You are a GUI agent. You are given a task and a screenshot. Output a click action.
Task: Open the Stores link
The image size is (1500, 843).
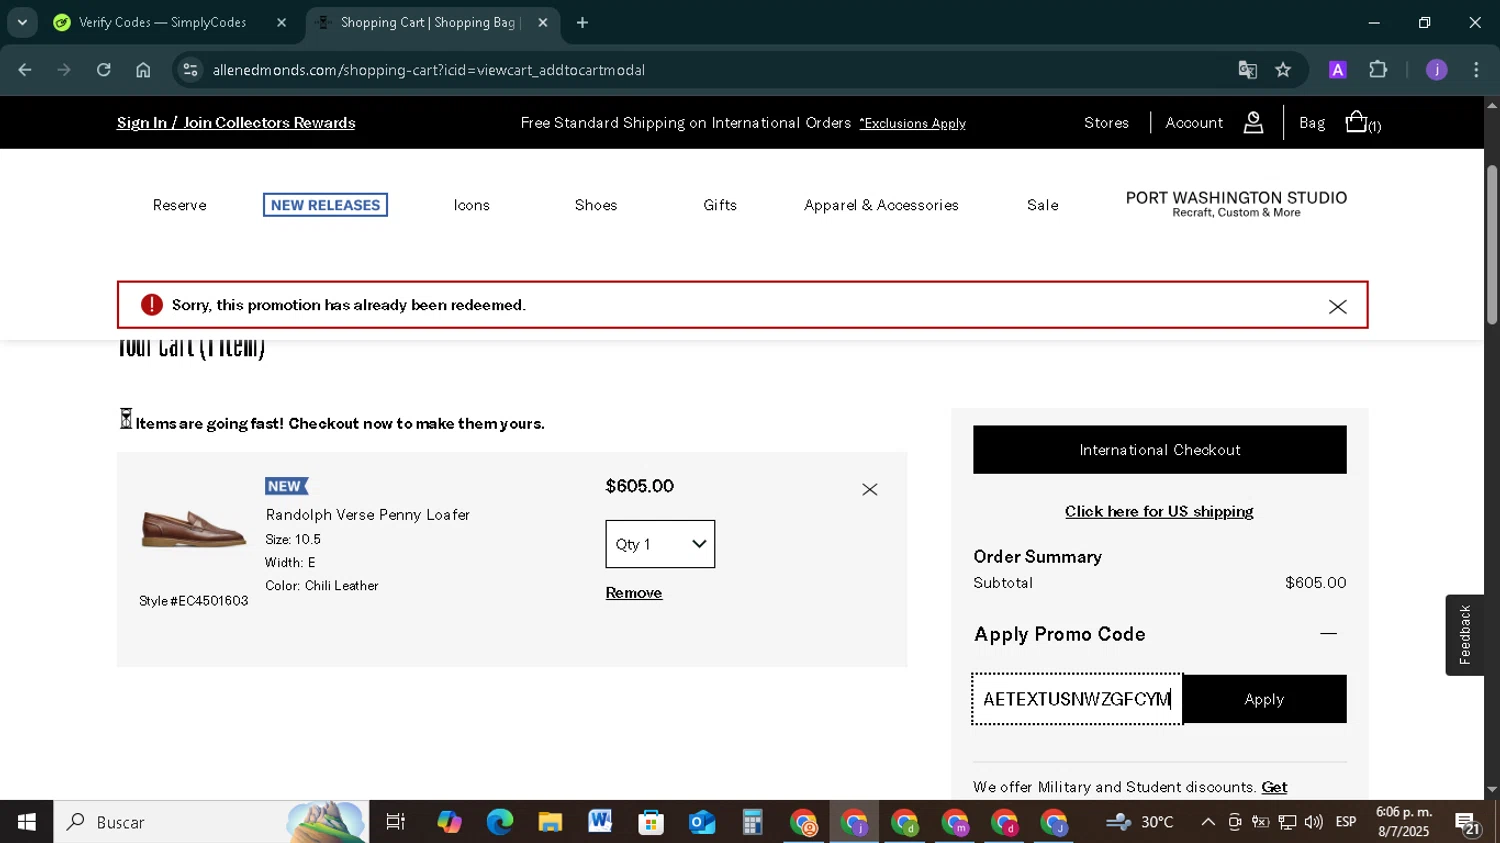[x=1106, y=123]
